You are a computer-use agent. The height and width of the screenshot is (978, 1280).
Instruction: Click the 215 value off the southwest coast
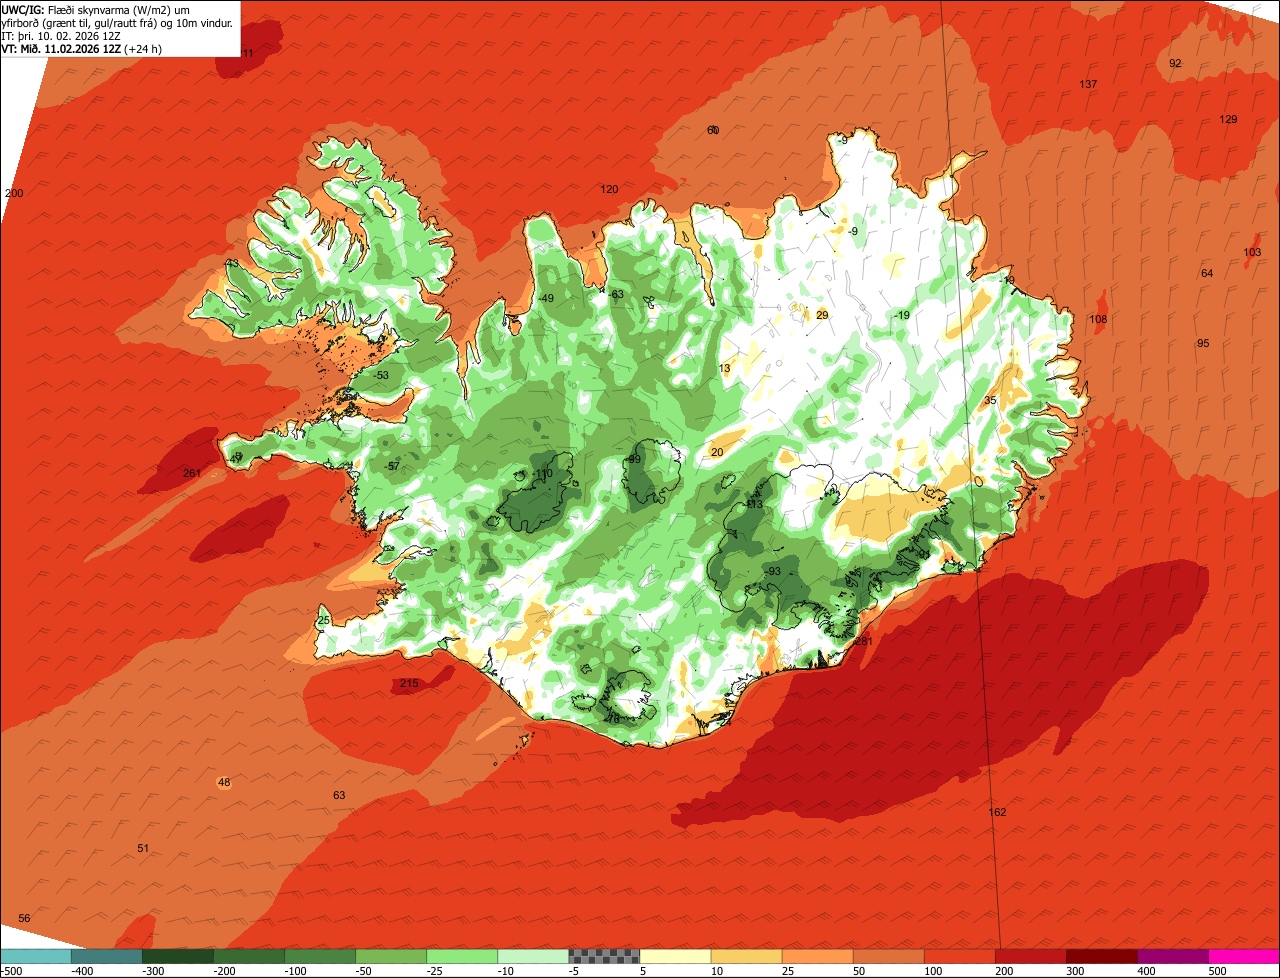[409, 684]
